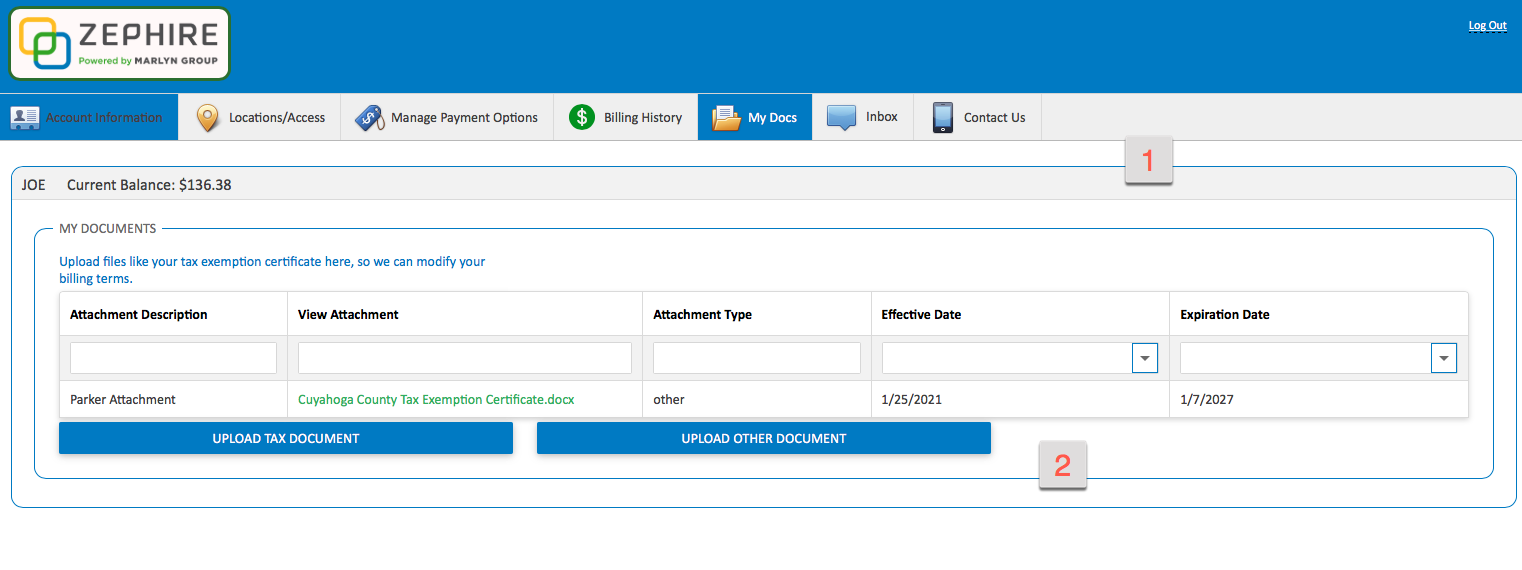Click the Contact Us phone icon
This screenshot has height=570, width=1522.
coord(942,118)
